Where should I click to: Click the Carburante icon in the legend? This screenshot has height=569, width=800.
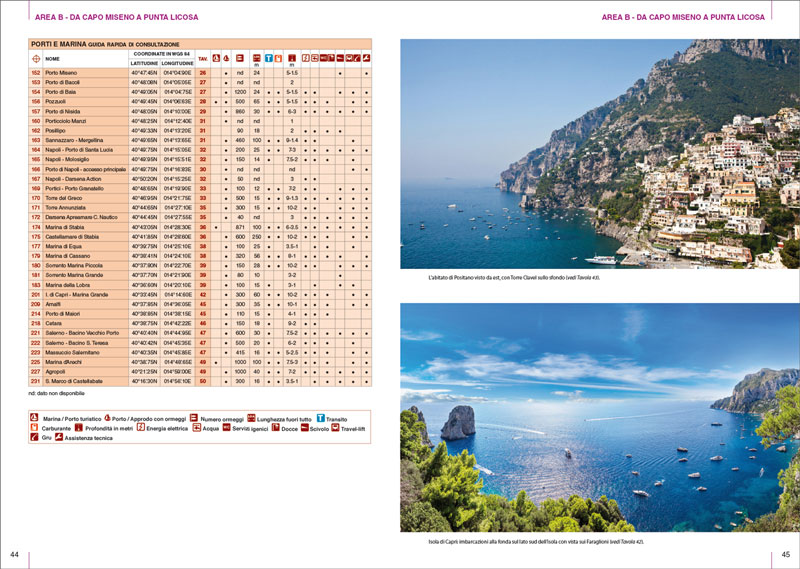34,427
